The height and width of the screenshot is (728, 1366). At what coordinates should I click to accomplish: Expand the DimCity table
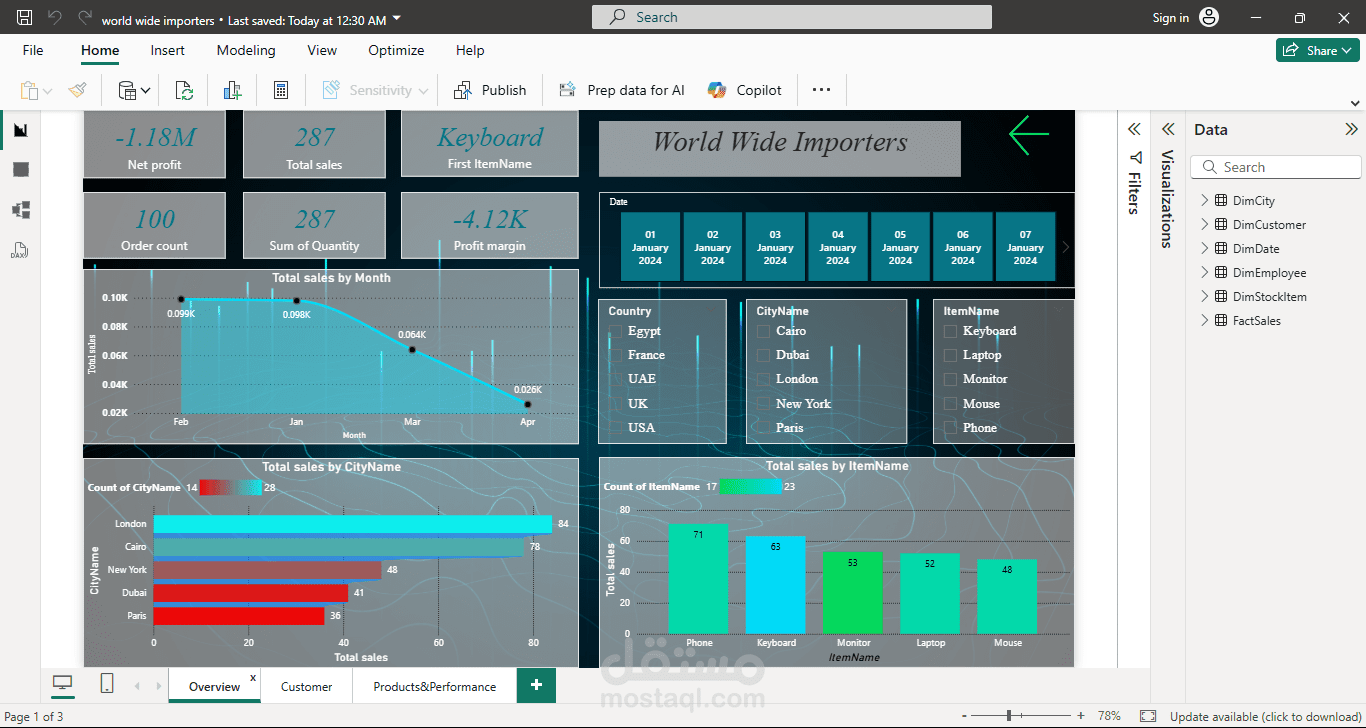click(x=1204, y=201)
